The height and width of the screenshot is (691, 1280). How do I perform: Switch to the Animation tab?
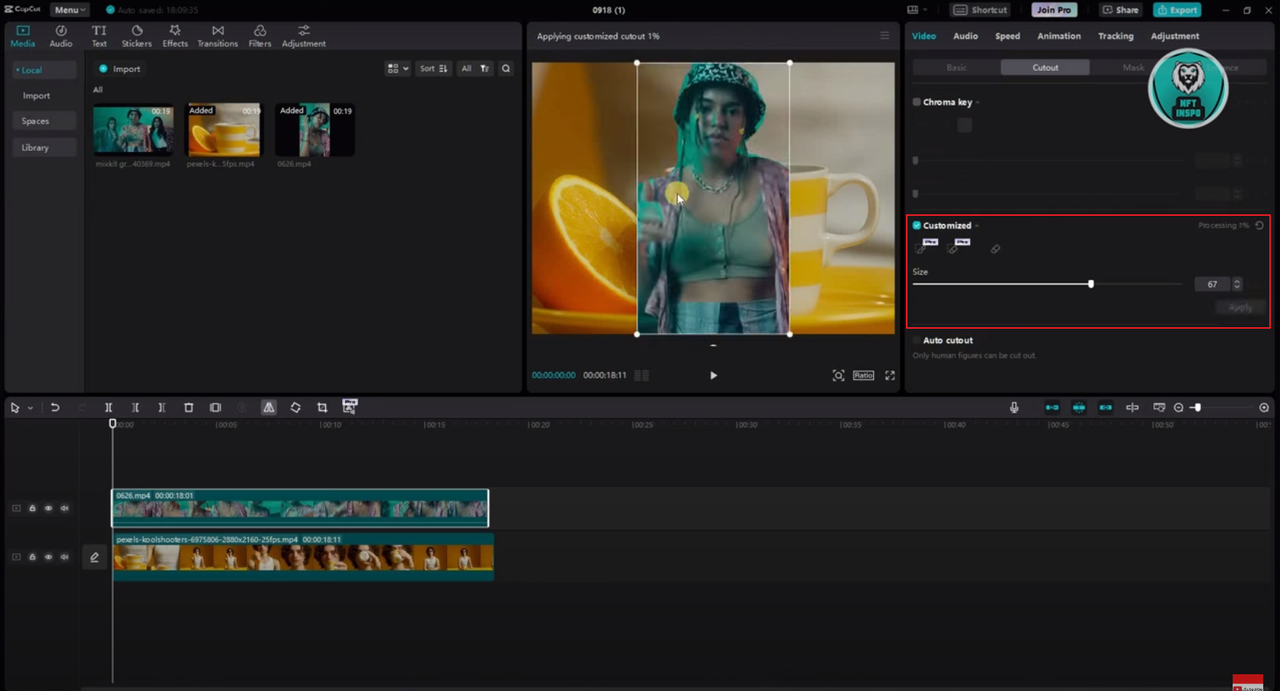point(1058,36)
